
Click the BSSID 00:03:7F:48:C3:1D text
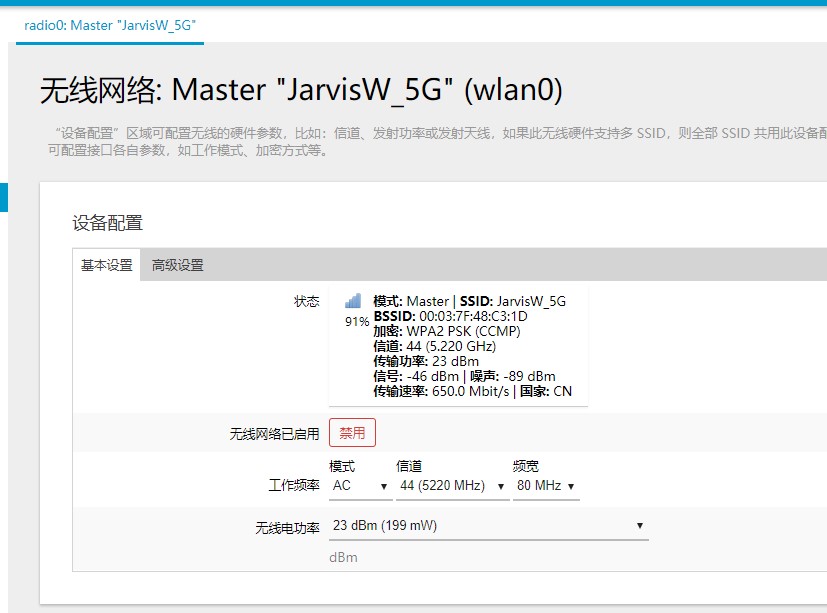click(450, 317)
